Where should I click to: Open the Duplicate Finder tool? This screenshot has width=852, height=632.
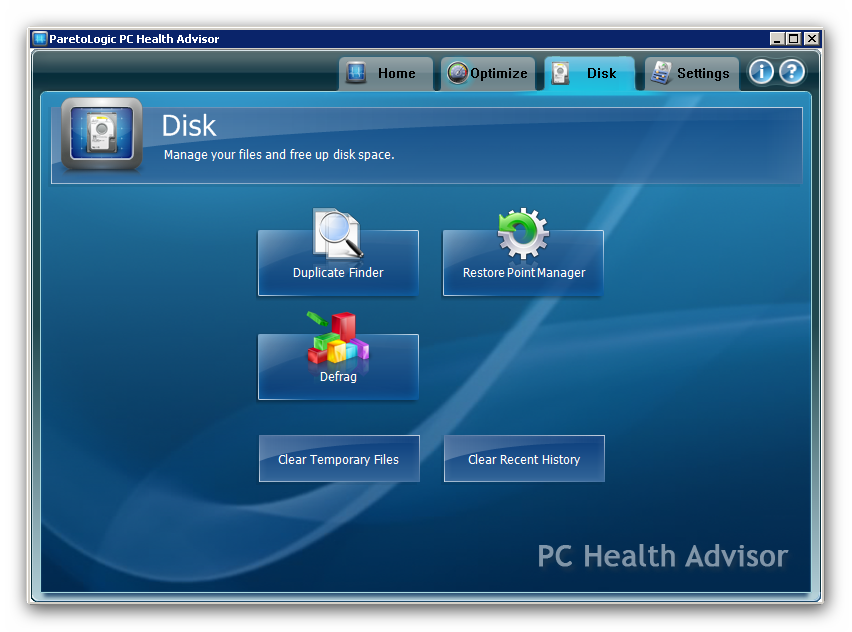pyautogui.click(x=338, y=263)
